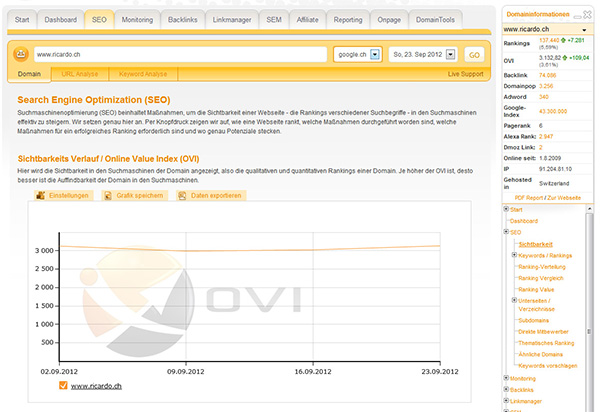Open Direkte Mitbewerber in the tree
This screenshot has height=412, width=600.
(x=543, y=332)
